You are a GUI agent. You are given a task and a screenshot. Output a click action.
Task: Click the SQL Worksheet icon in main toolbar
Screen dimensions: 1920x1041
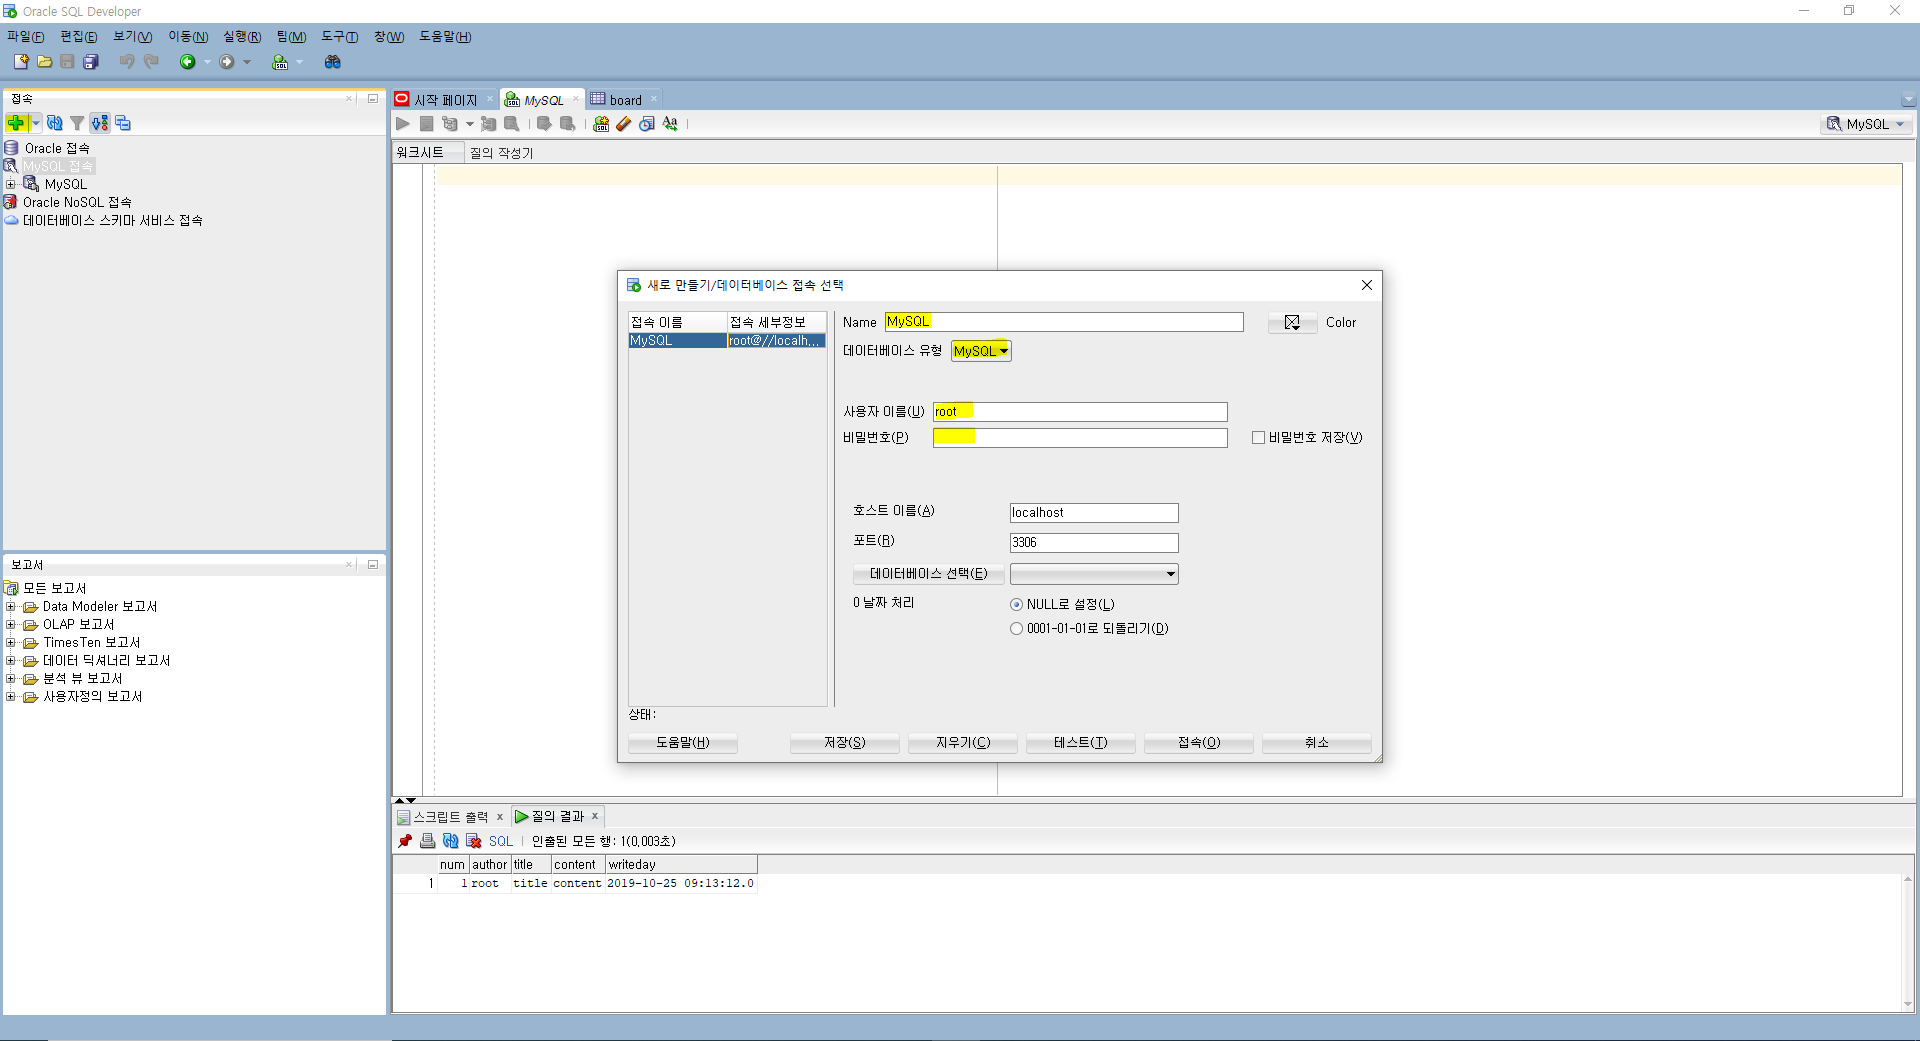[280, 62]
